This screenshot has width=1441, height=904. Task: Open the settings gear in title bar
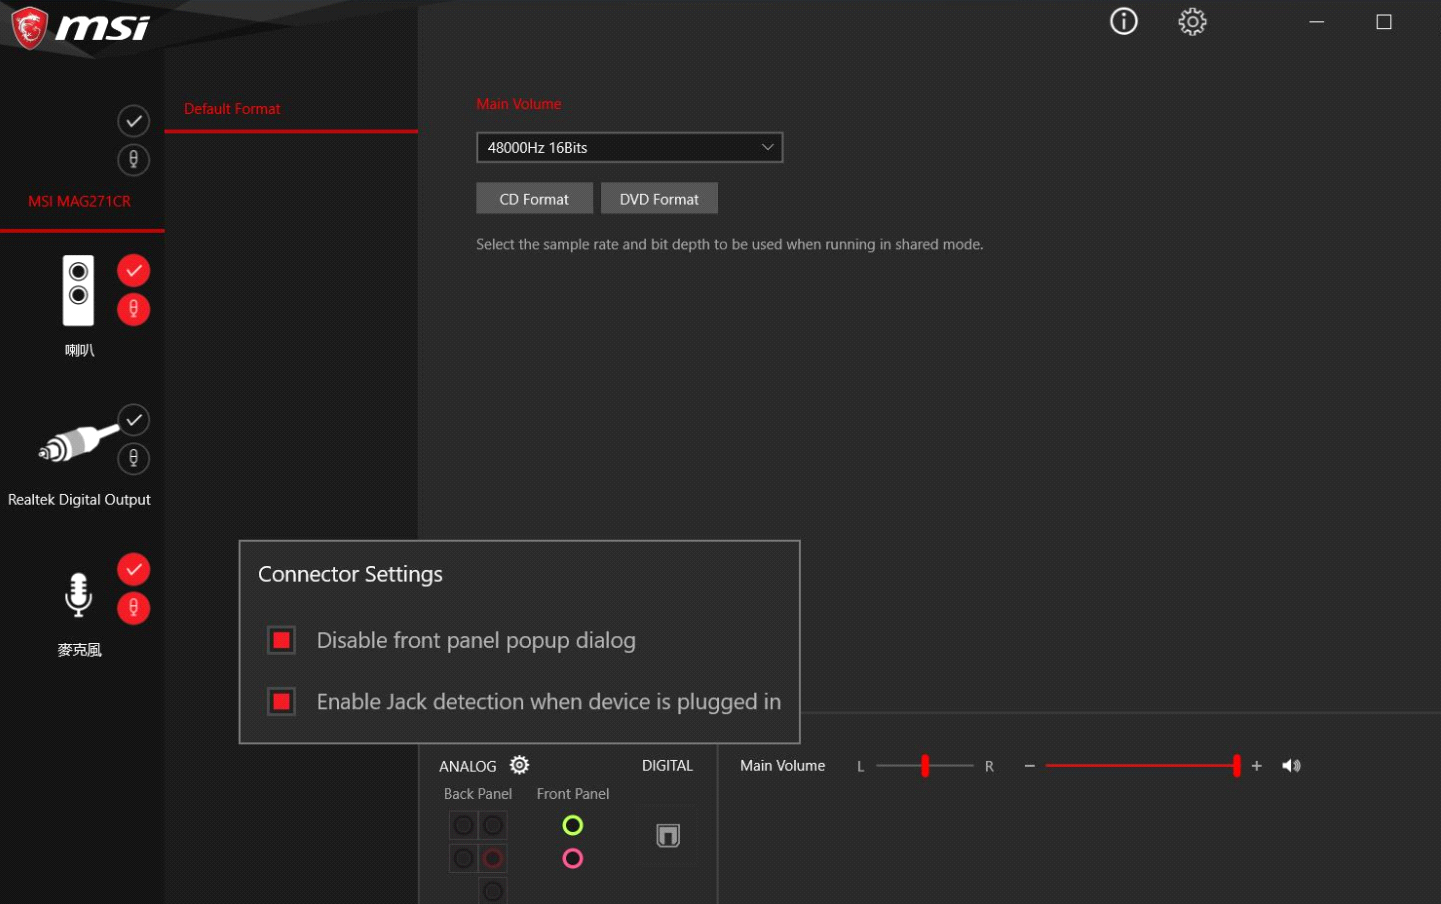coord(1191,21)
